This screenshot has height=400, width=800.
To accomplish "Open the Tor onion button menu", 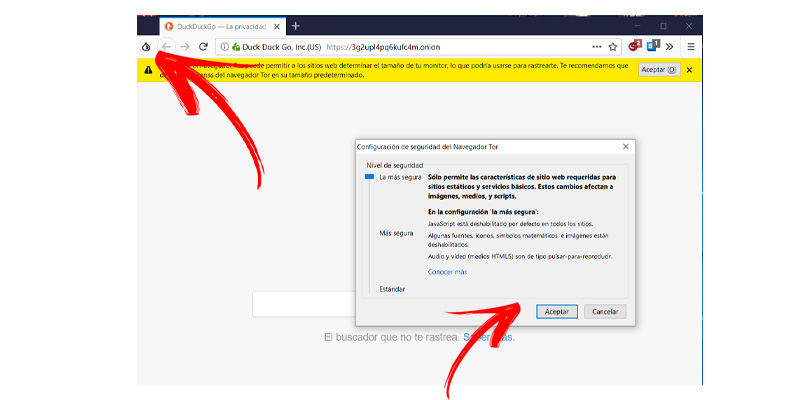I will [x=146, y=47].
